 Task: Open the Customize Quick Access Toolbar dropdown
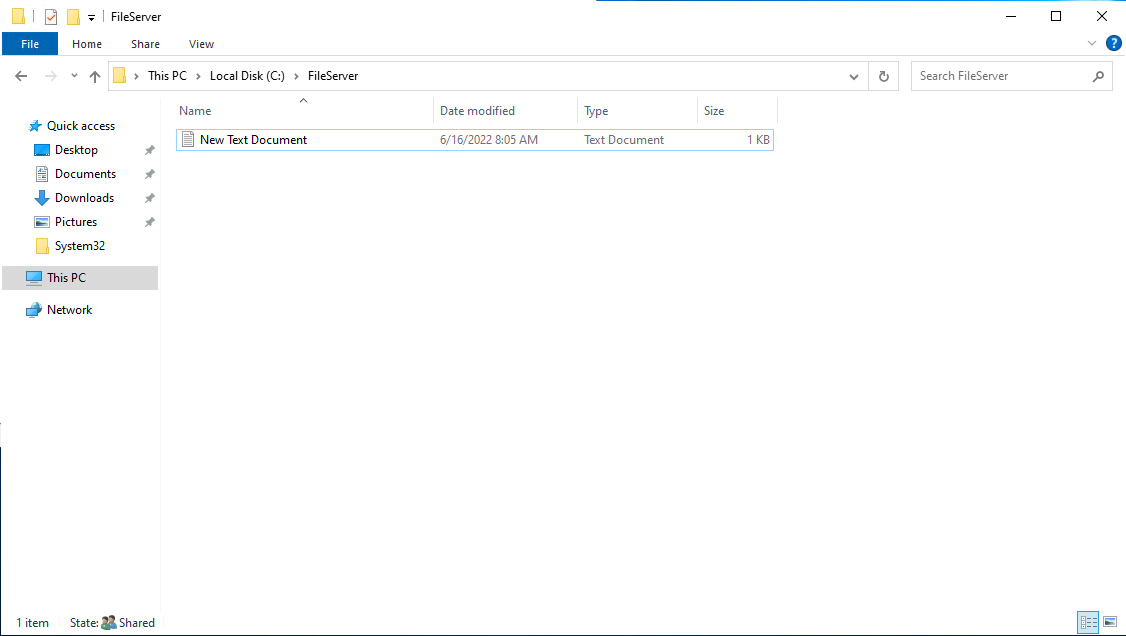point(91,17)
